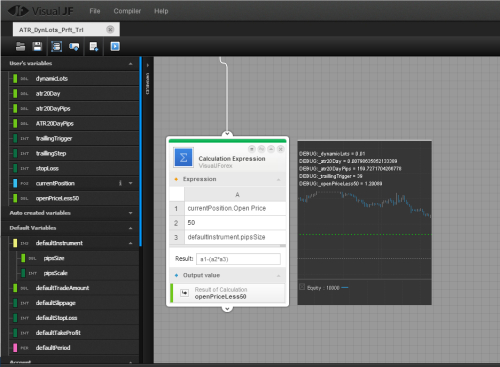Image resolution: width=500 pixels, height=367 pixels.
Task: Select the defaultTakeProfit variable
Action: (x=73, y=333)
